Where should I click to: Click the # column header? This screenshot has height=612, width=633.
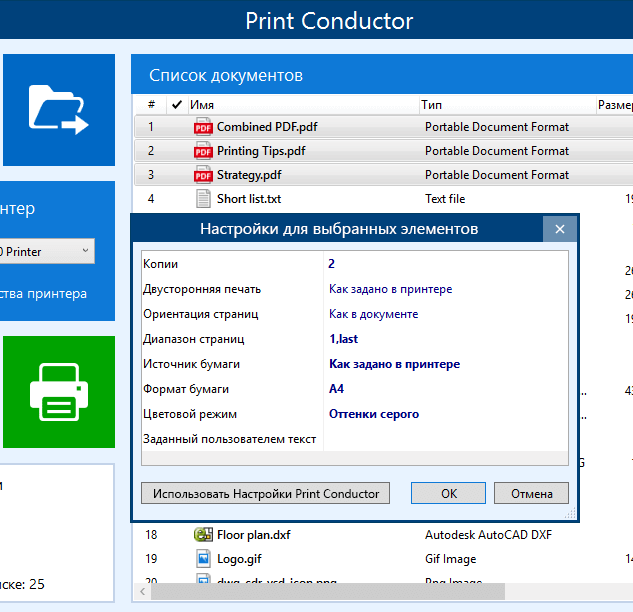pyautogui.click(x=151, y=105)
